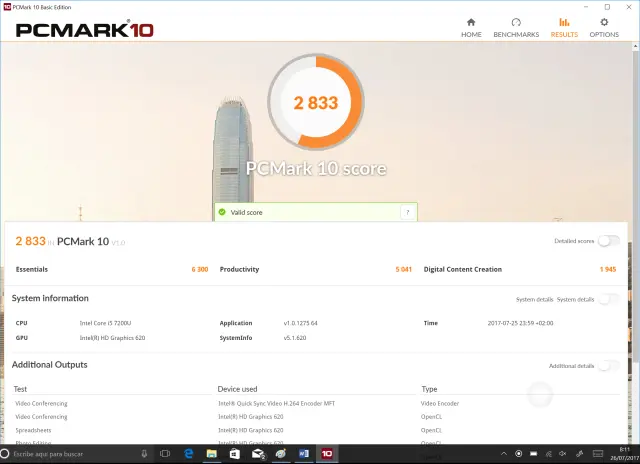Click the Essentials score 6 300
The image size is (640, 464).
click(199, 269)
